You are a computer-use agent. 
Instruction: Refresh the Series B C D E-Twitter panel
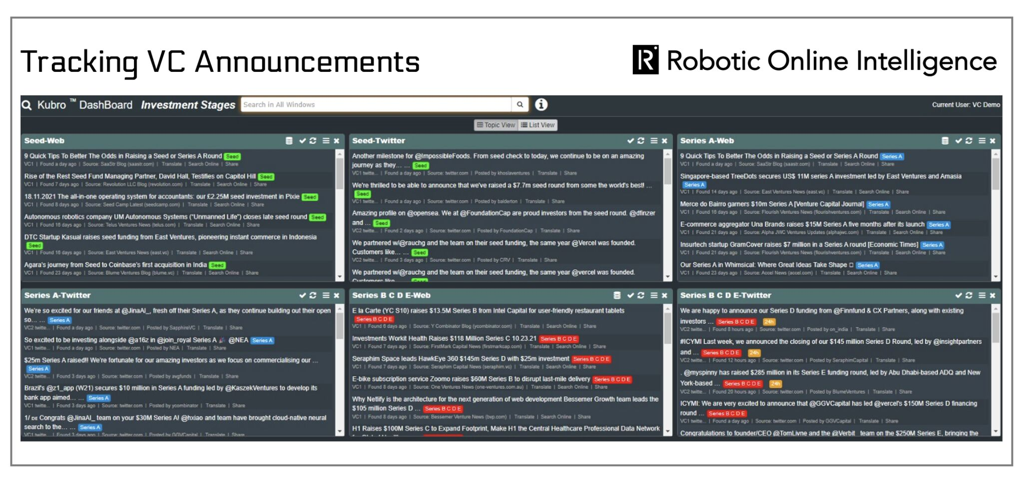[x=969, y=296]
